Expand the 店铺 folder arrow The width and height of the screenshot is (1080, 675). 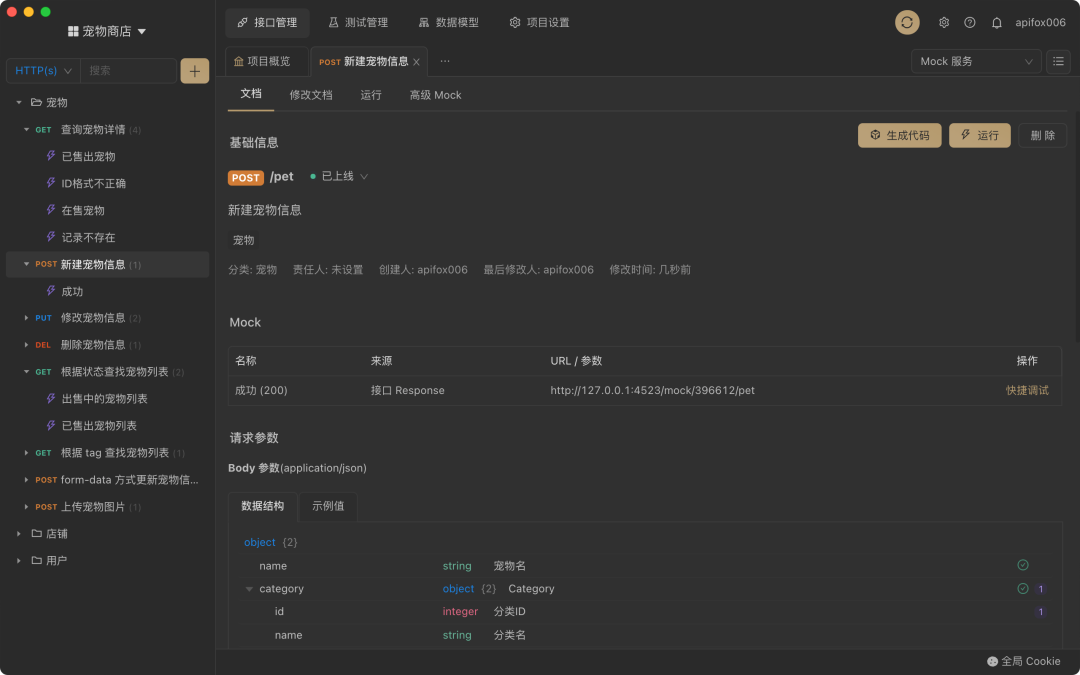(x=19, y=534)
